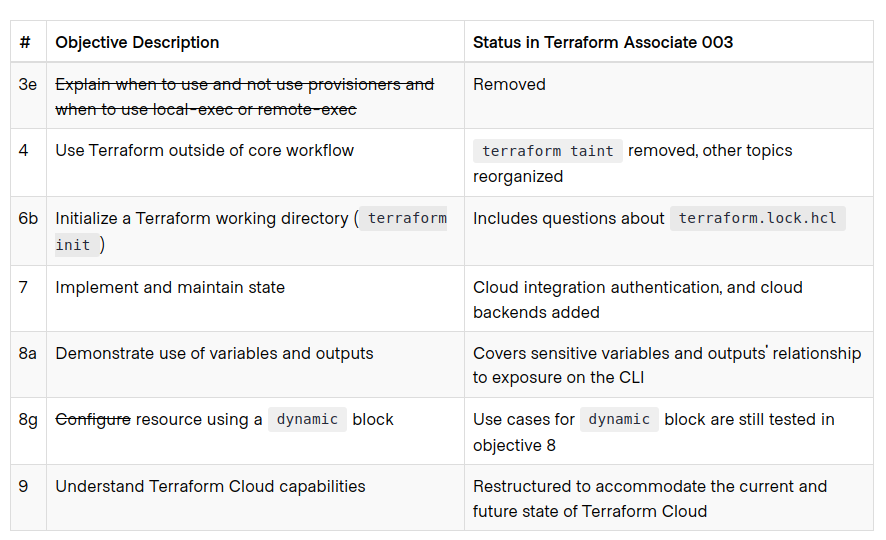886x540 pixels.
Task: Click the "dynamic" code in the description column
Action: coord(307,420)
